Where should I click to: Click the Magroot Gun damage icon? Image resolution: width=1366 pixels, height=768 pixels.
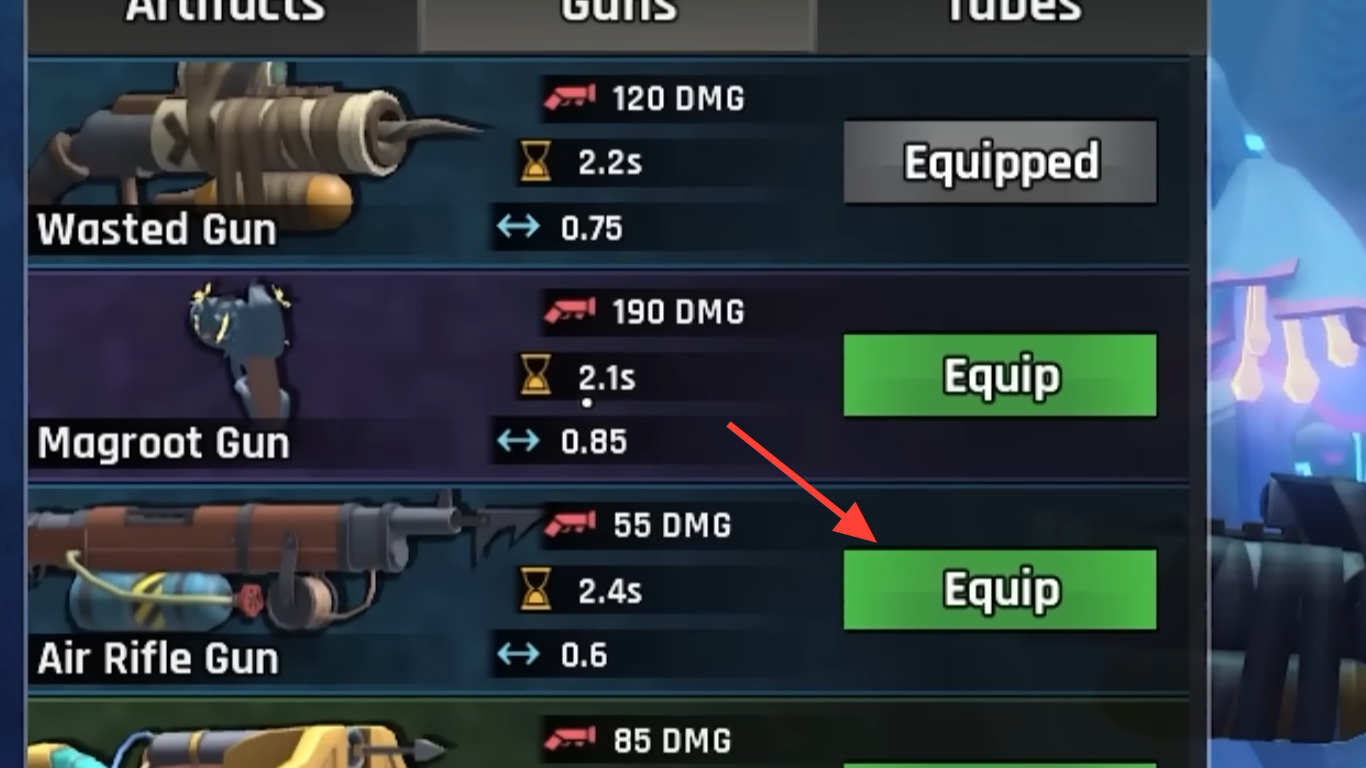(x=570, y=310)
